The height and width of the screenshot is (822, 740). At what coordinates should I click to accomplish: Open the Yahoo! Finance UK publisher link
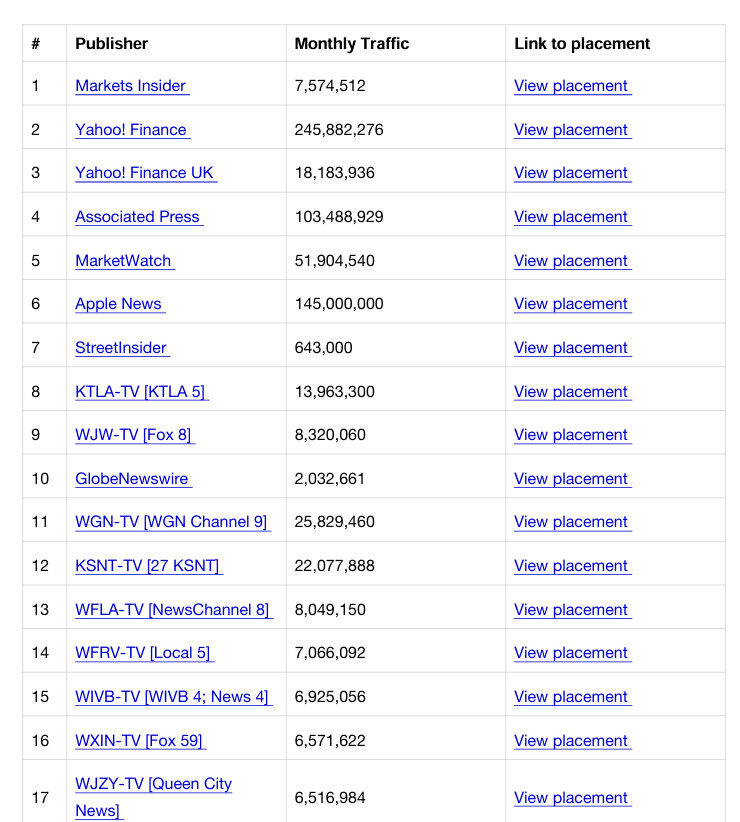[x=146, y=172]
